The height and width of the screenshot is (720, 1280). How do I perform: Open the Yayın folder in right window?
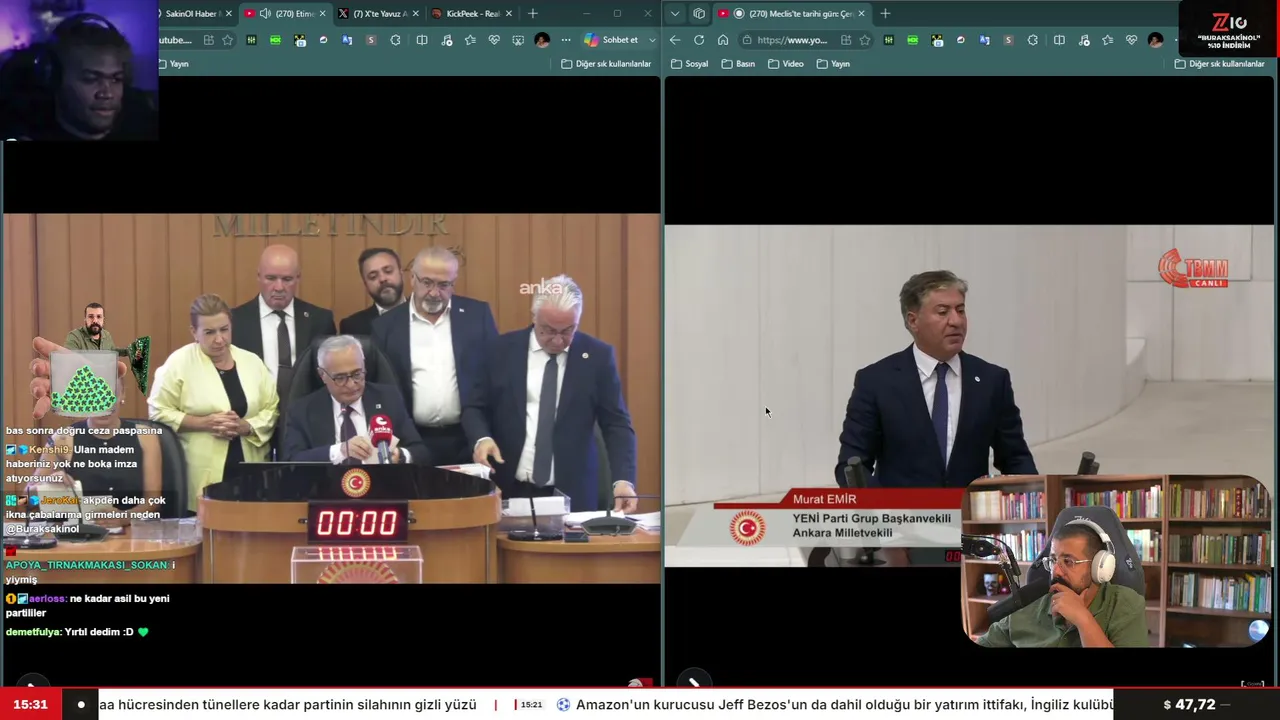(833, 64)
